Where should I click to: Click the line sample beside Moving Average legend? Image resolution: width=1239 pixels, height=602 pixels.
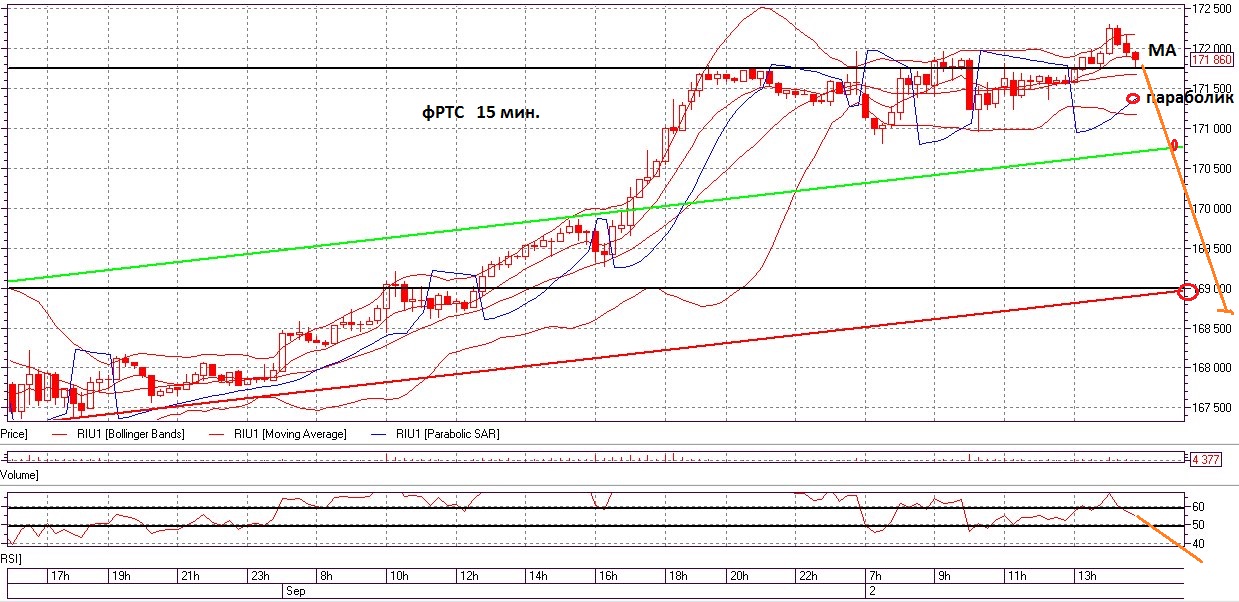[x=216, y=435]
